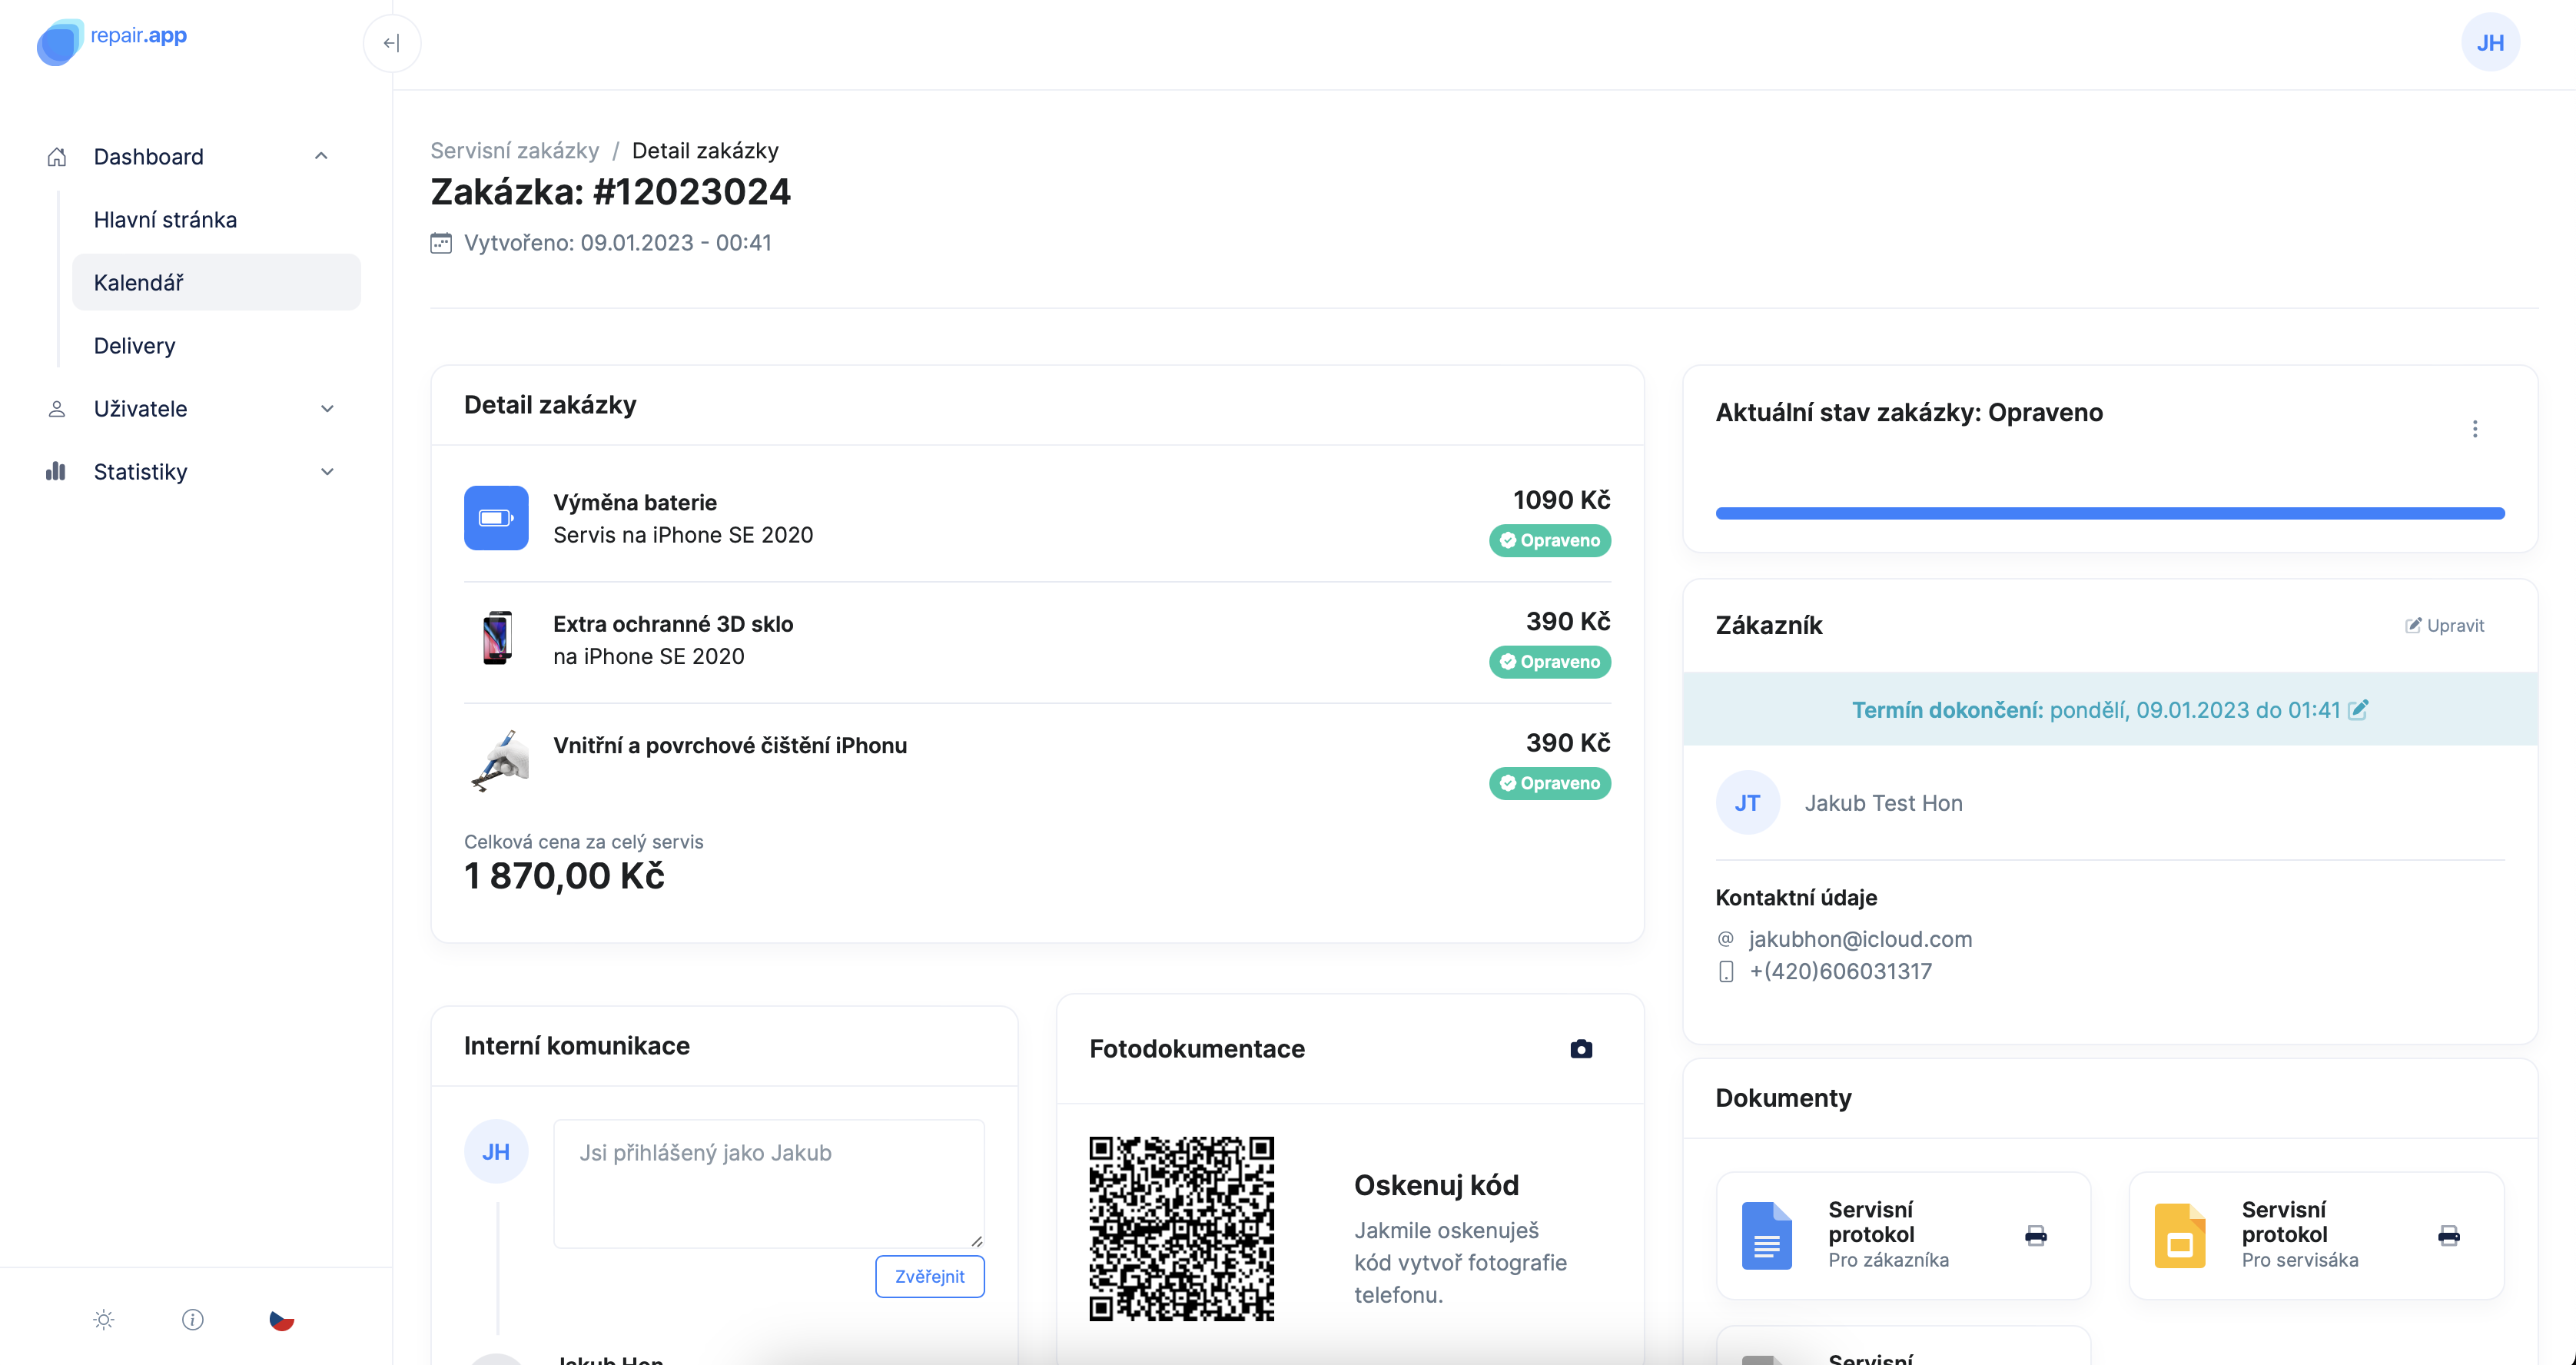Click the repair.app logo
This screenshot has height=1365, width=2576.
tap(111, 41)
